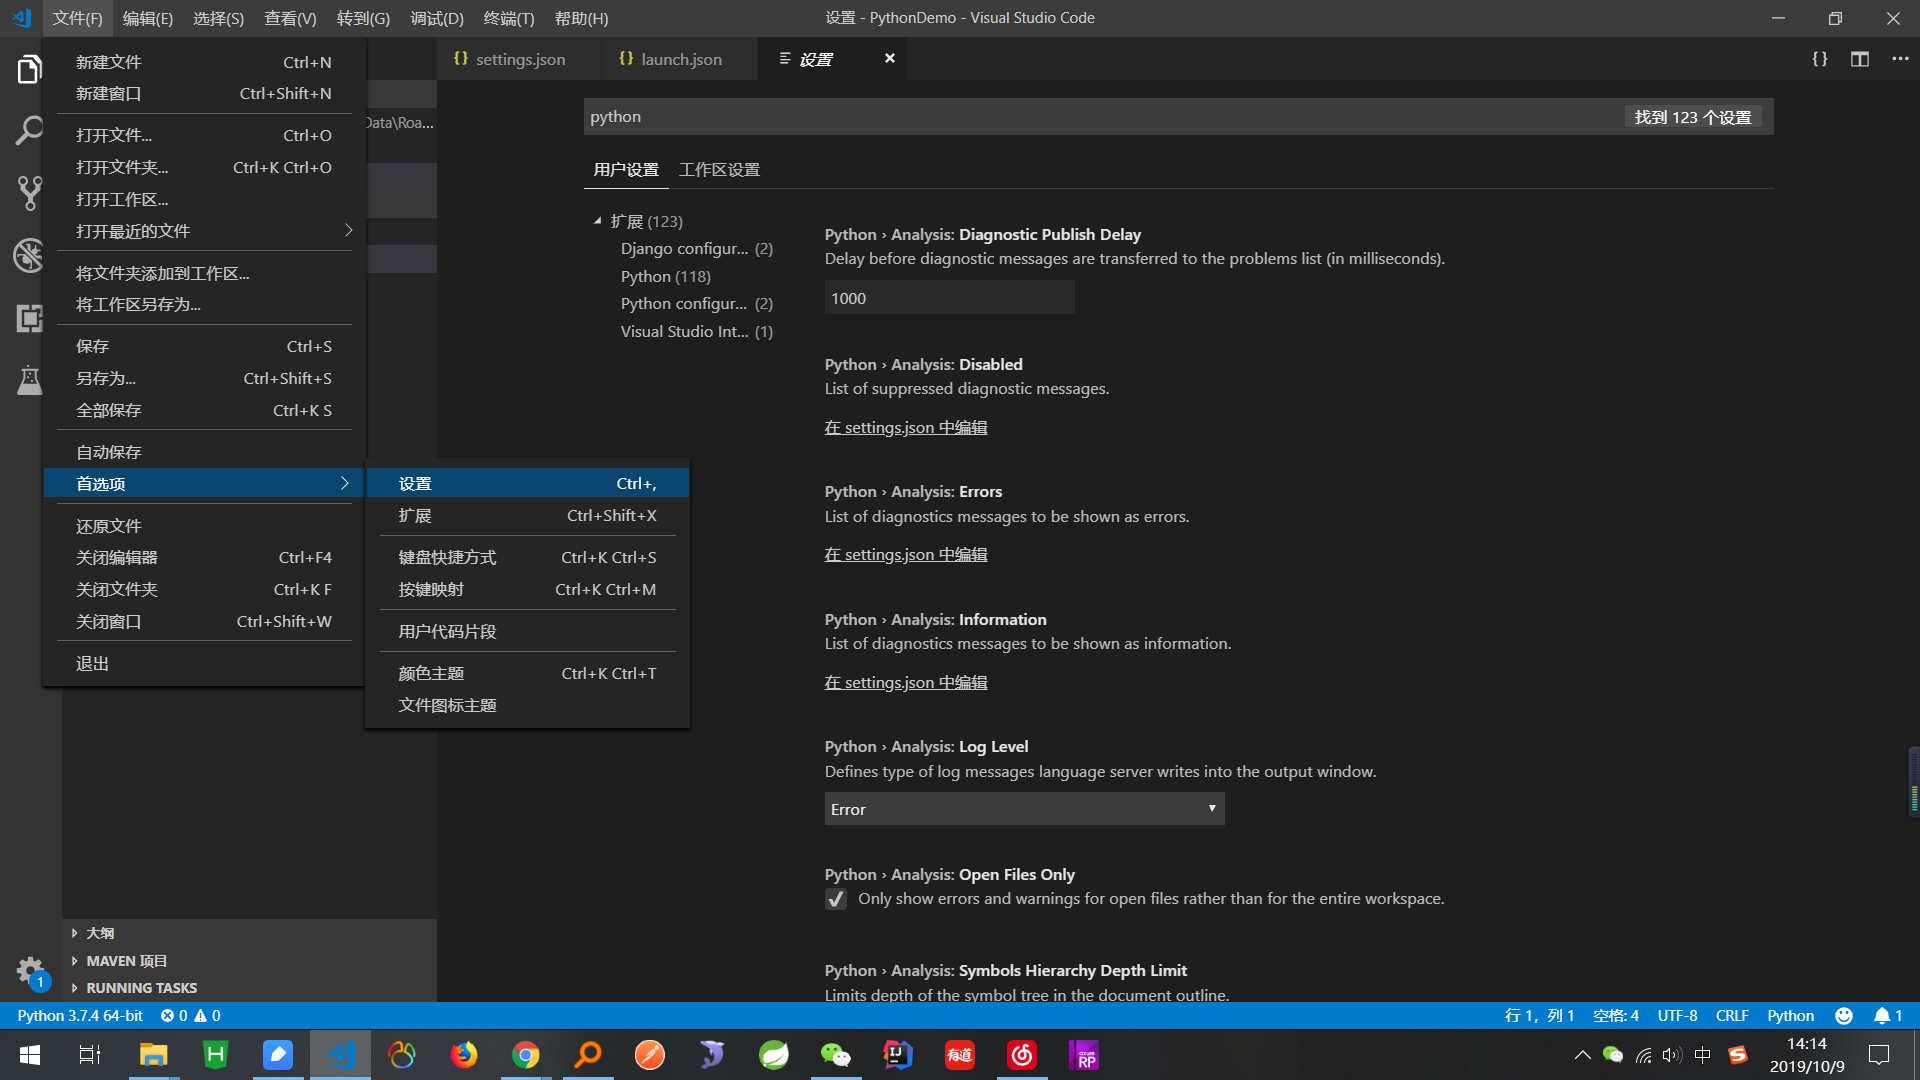Open NetEase Cloud Music from taskbar
This screenshot has height=1080, width=1920.
point(1021,1055)
